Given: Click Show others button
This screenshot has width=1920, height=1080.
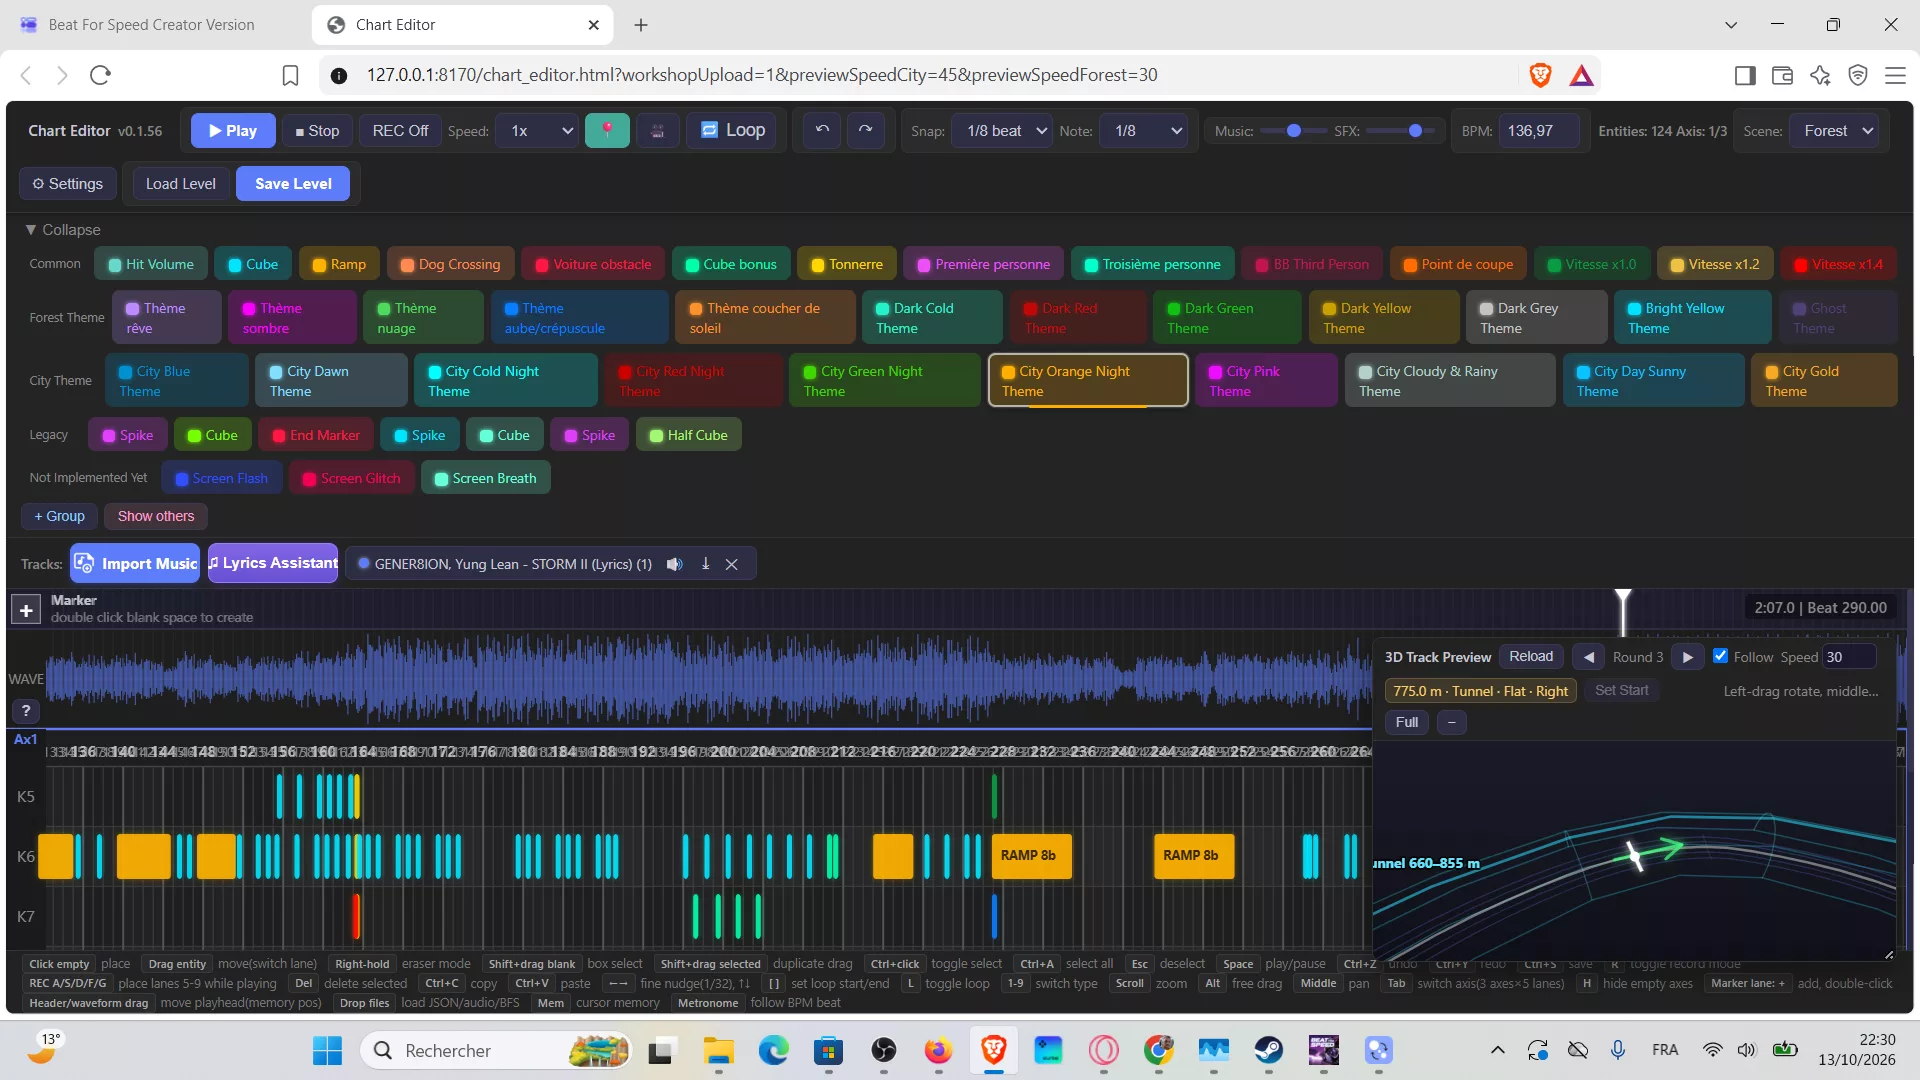Looking at the screenshot, I should point(156,516).
